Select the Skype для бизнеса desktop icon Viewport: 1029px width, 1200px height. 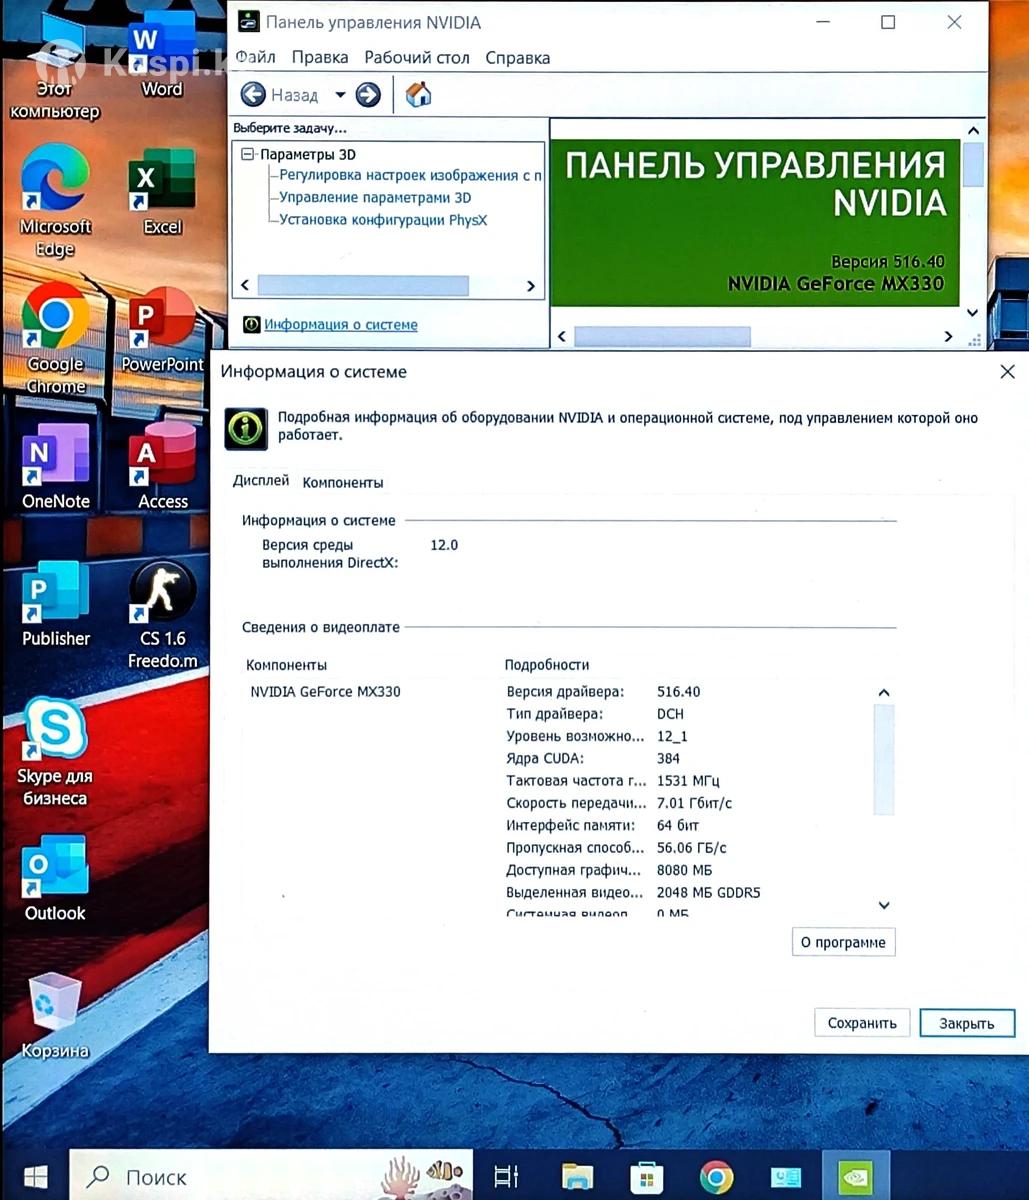point(55,752)
